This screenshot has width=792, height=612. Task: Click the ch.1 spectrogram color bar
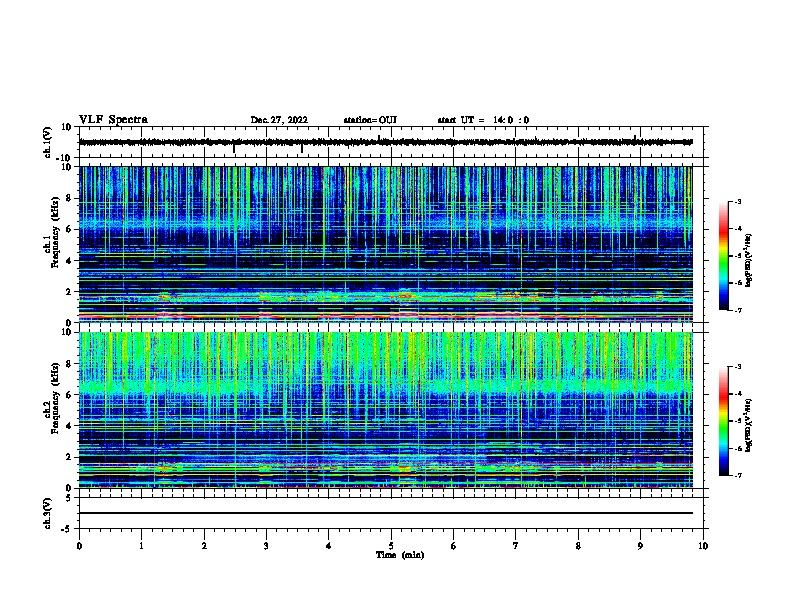tap(724, 256)
